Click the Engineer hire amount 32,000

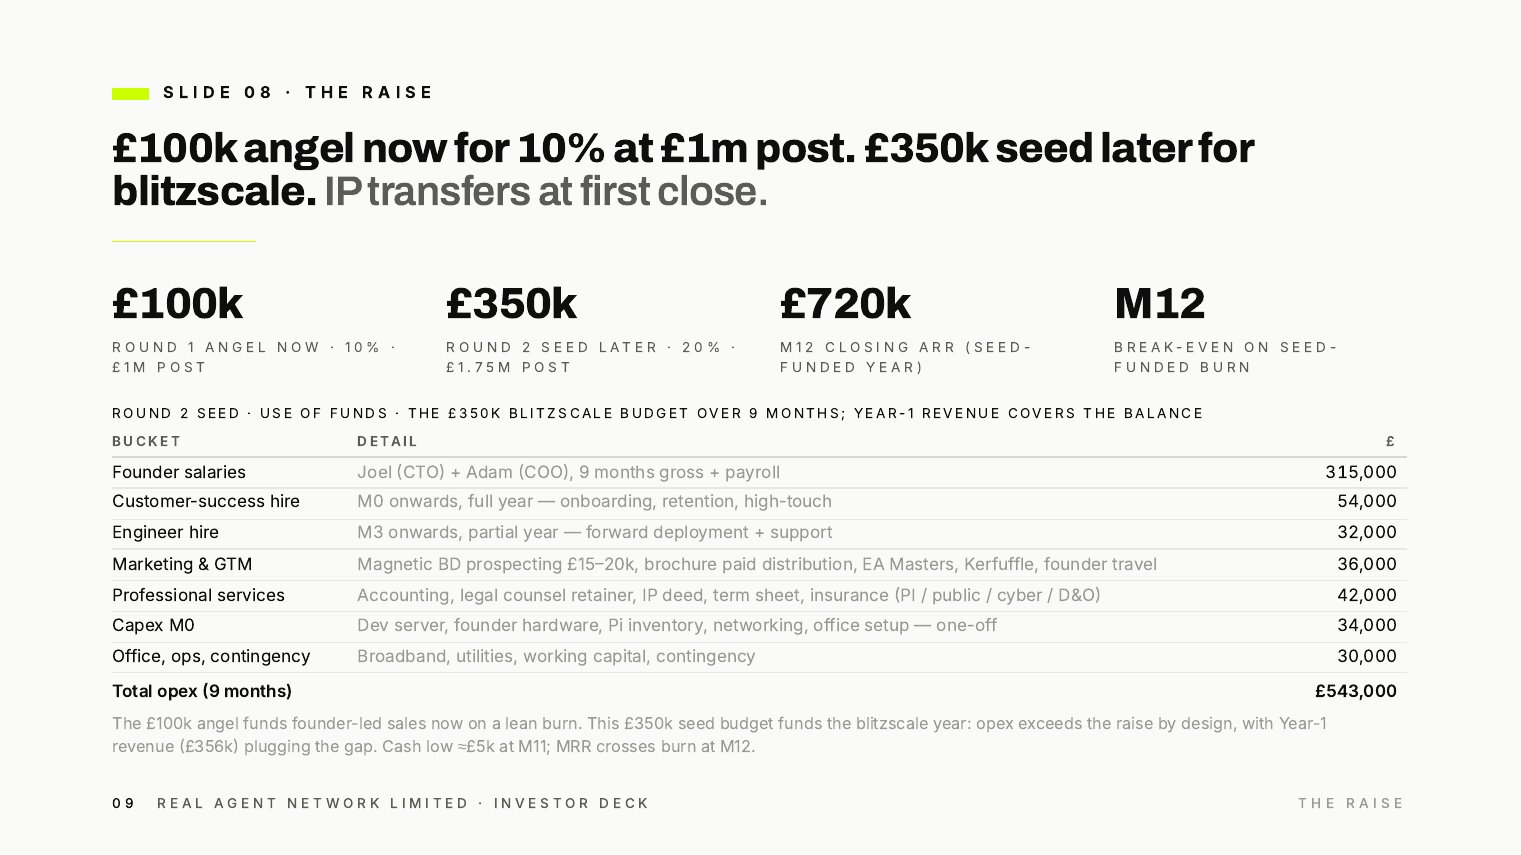click(1366, 532)
